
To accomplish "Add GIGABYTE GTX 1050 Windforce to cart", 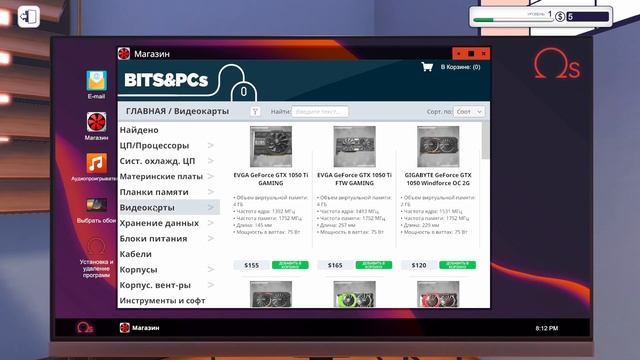I will click(458, 265).
